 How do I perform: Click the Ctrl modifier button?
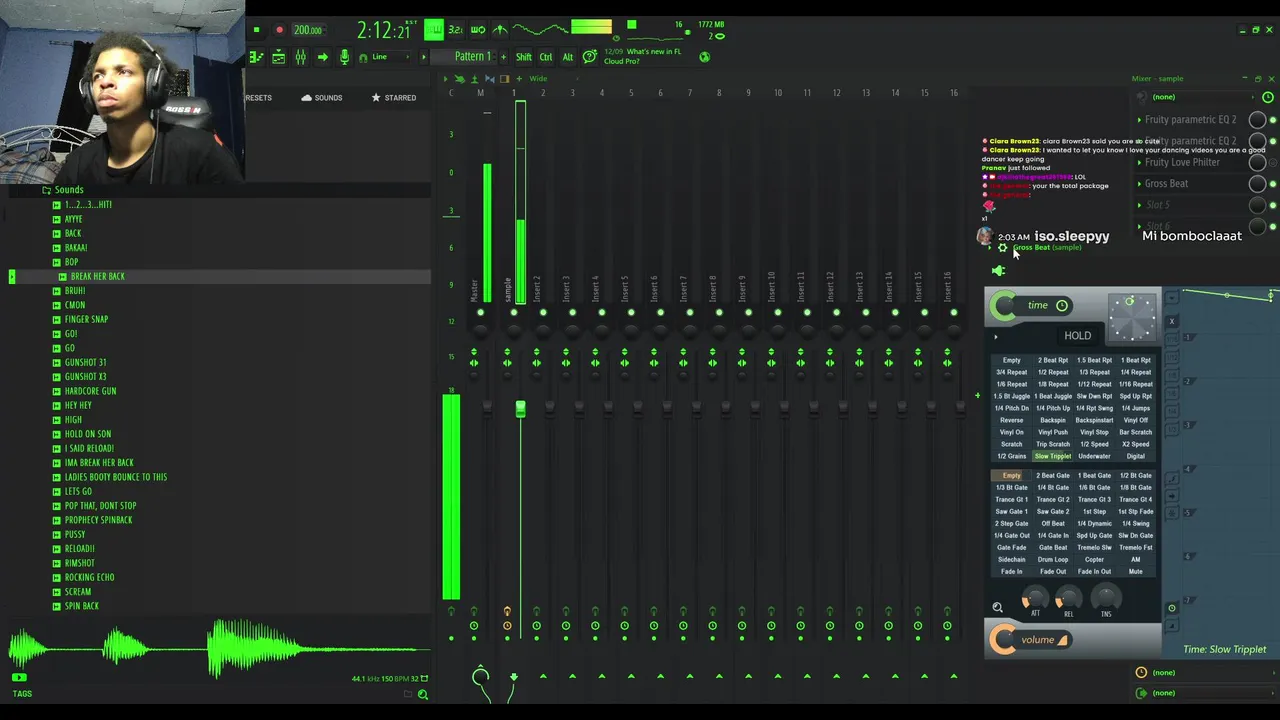(546, 57)
